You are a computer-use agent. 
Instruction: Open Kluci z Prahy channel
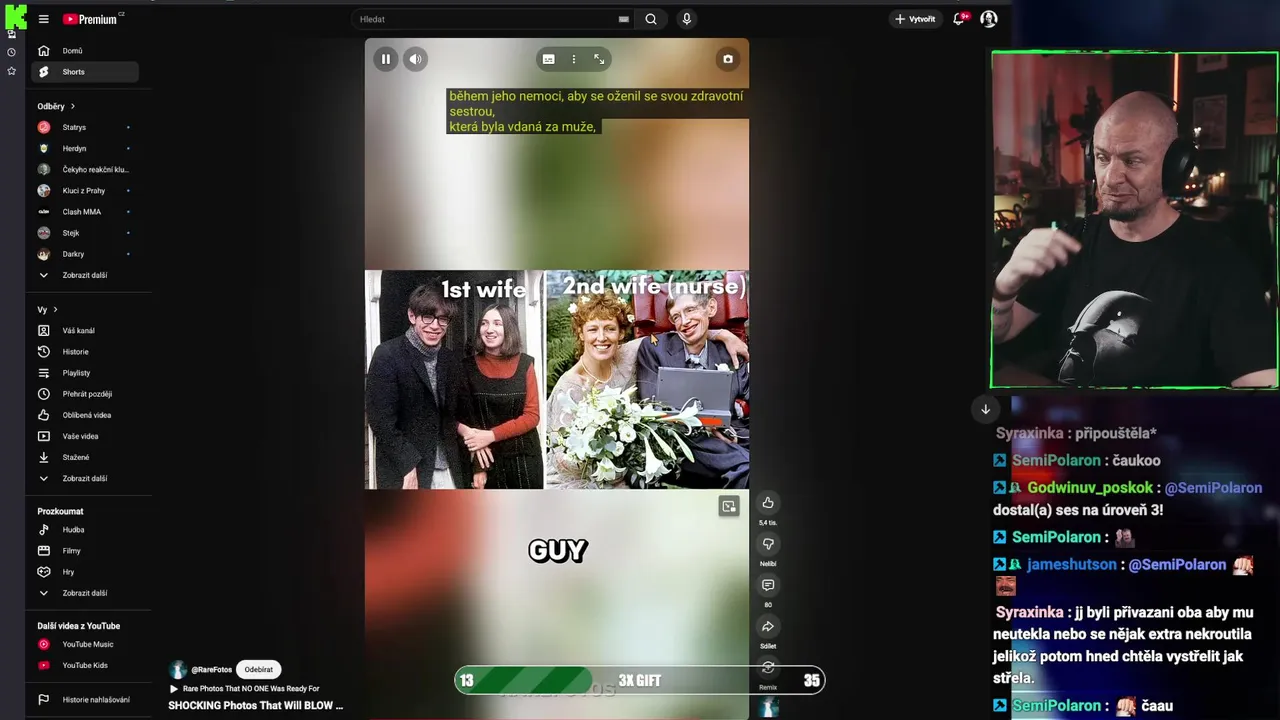tap(87, 190)
